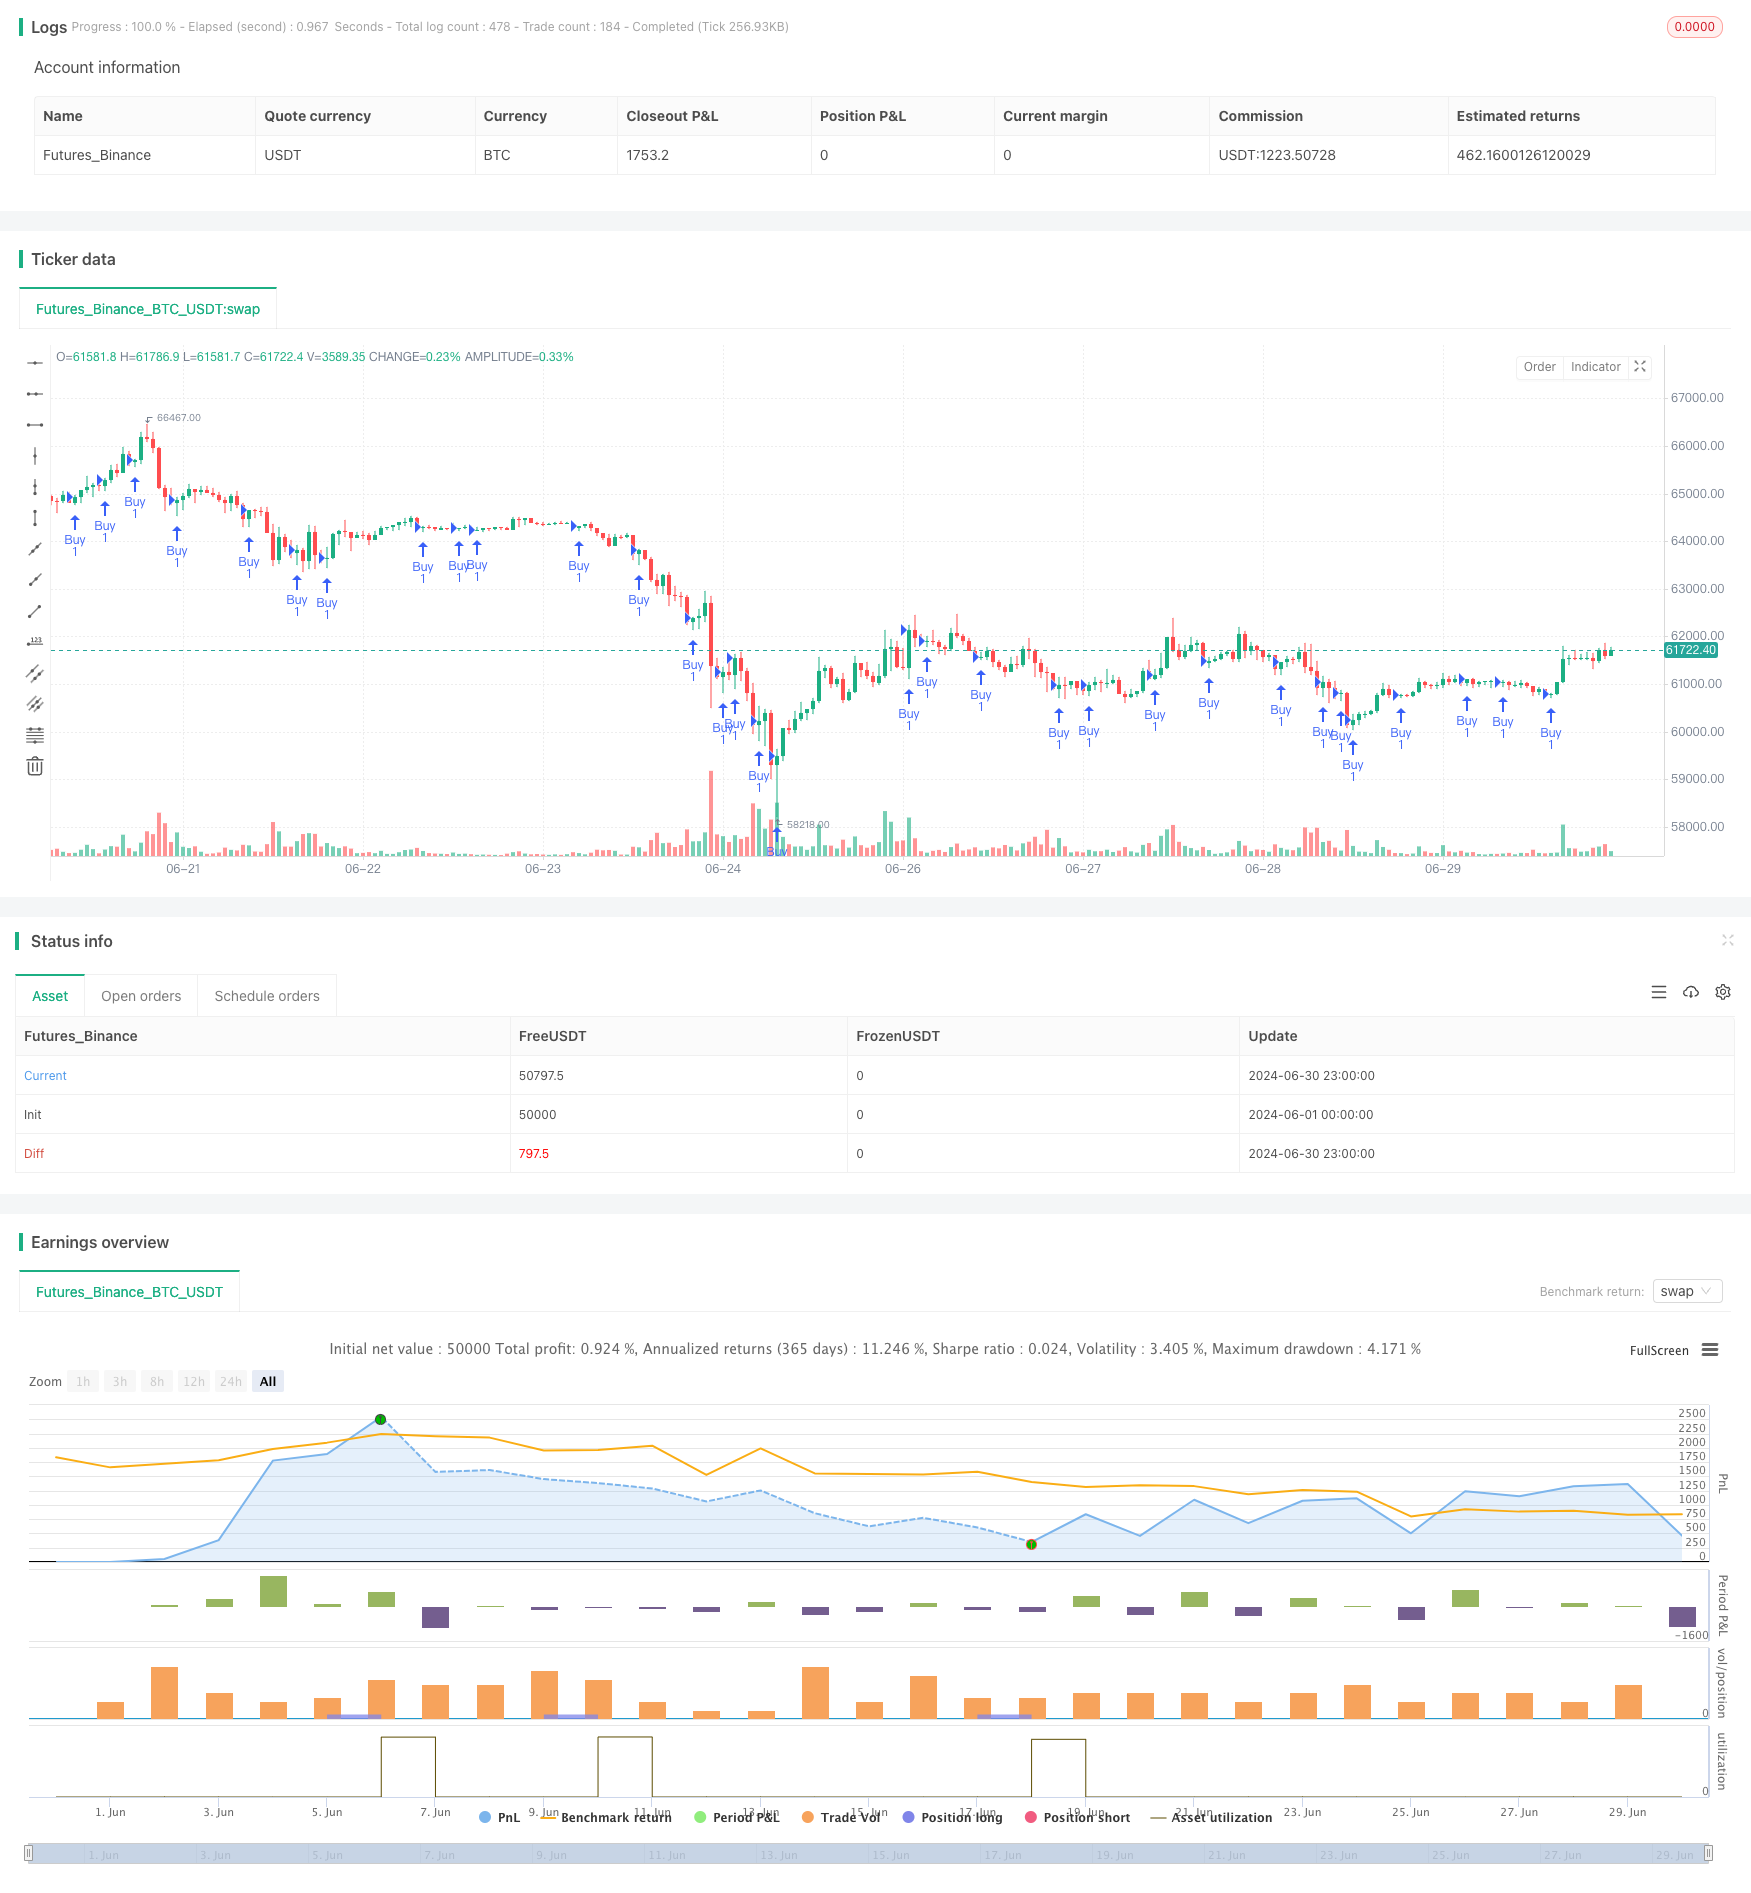Select the vertical straight line drawing tool
This screenshot has height=1893, width=1751.
click(x=35, y=456)
